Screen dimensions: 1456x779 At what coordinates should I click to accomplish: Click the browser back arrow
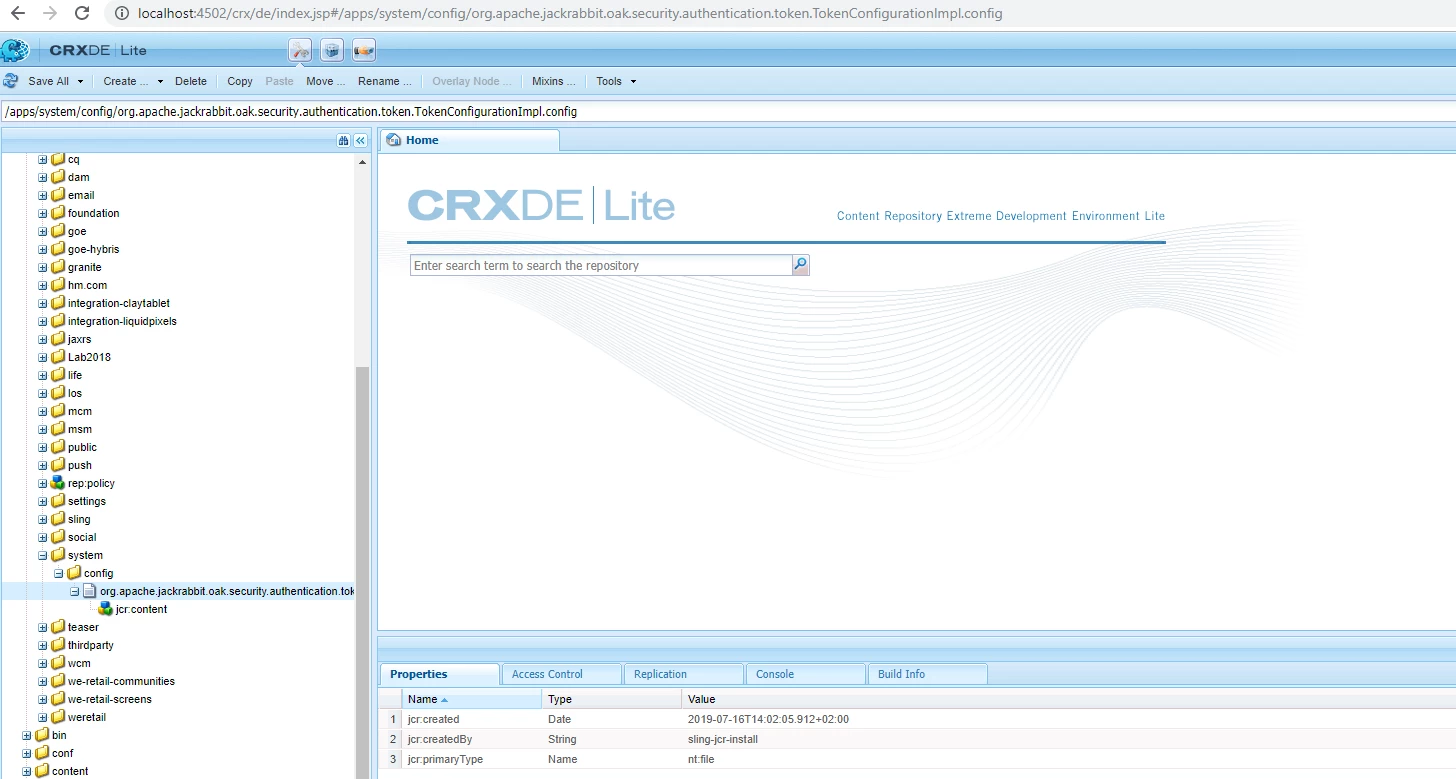(x=17, y=14)
